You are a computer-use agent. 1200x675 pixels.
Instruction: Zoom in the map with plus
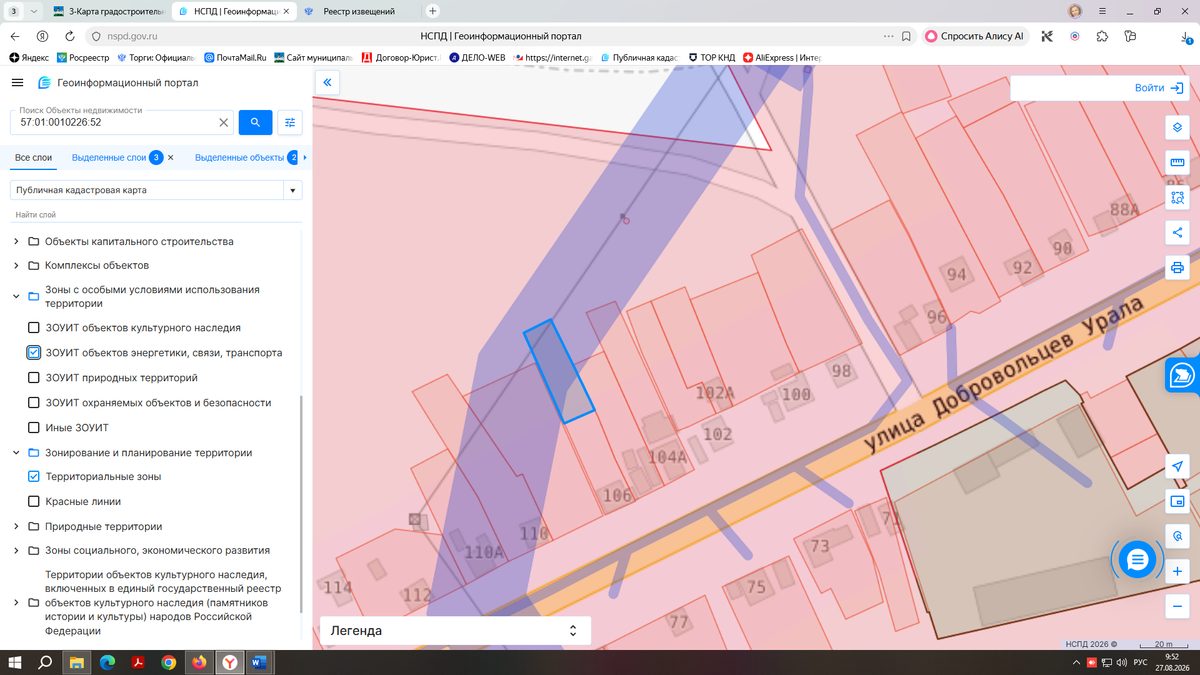pyautogui.click(x=1177, y=572)
